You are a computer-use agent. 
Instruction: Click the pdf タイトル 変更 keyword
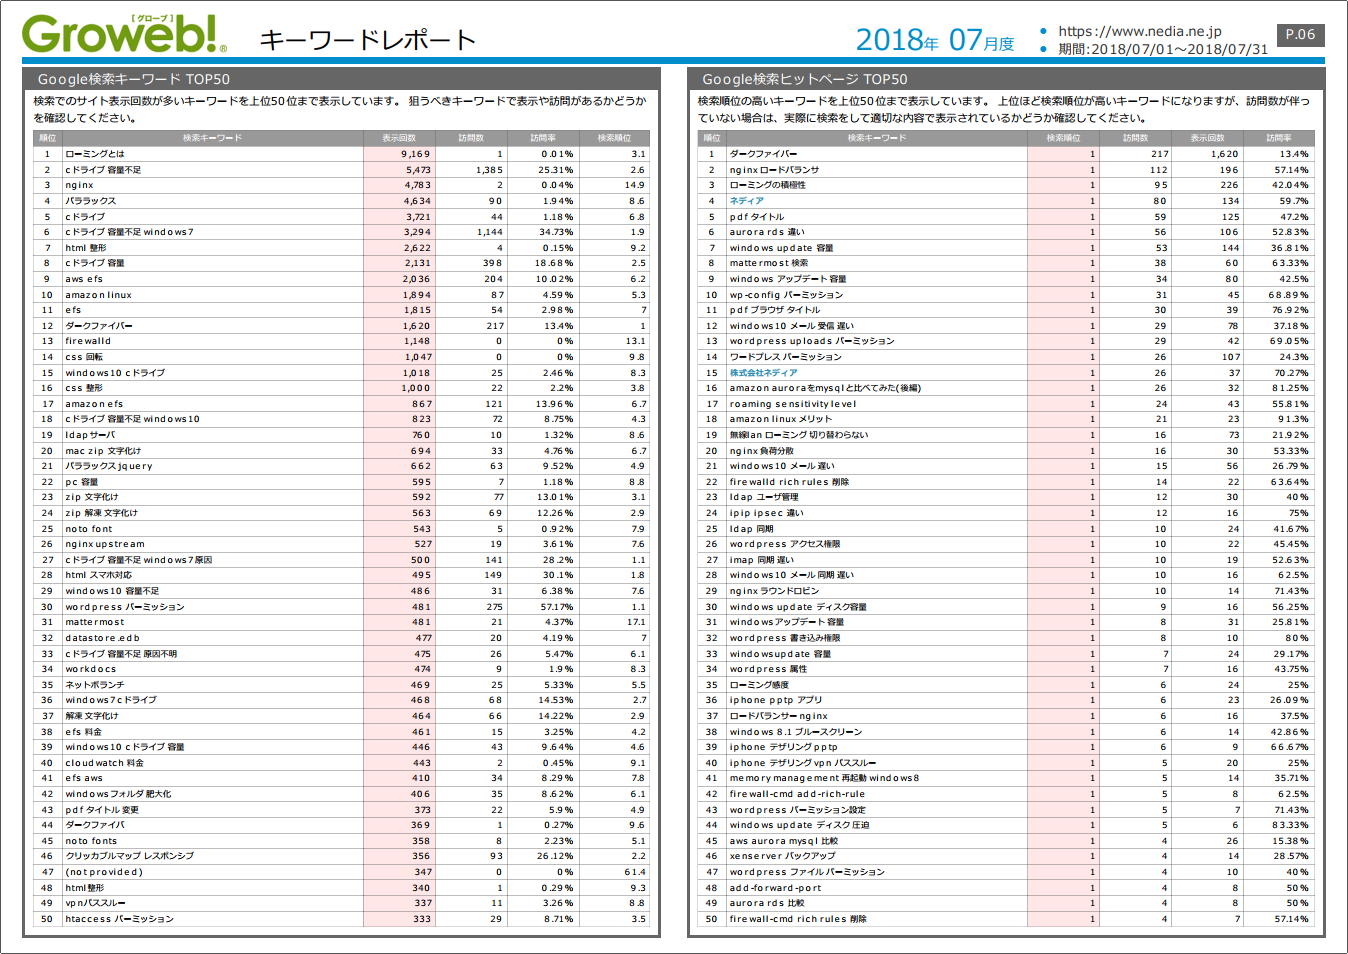(x=102, y=810)
